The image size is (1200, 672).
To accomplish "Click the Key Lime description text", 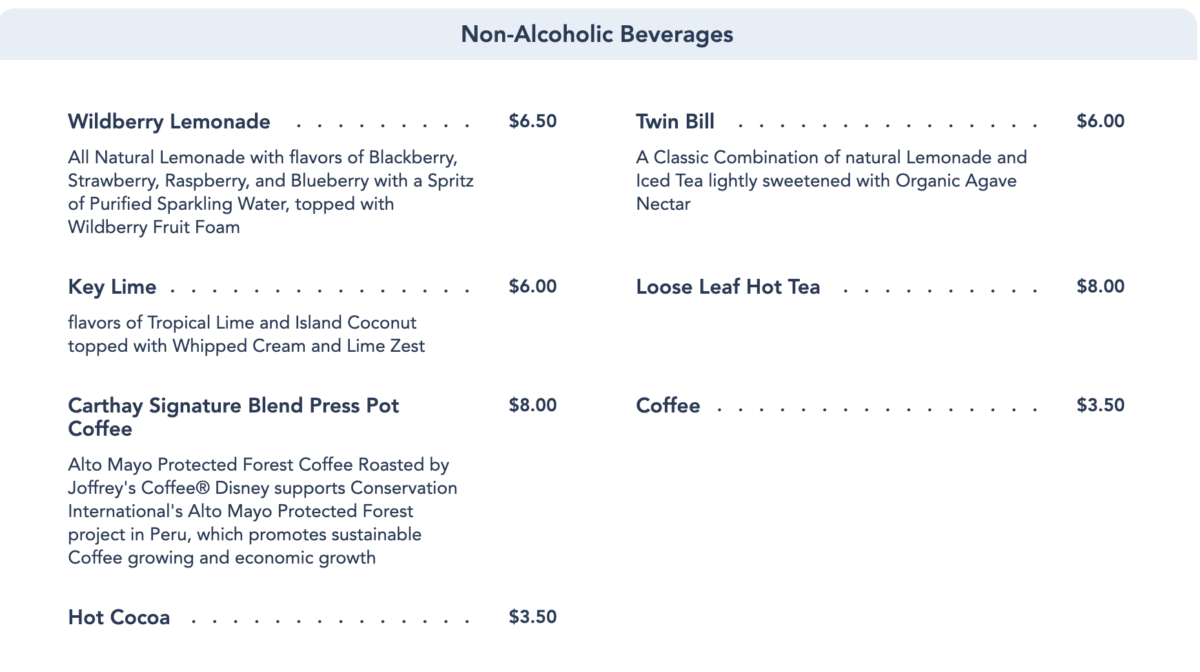I will click(245, 335).
